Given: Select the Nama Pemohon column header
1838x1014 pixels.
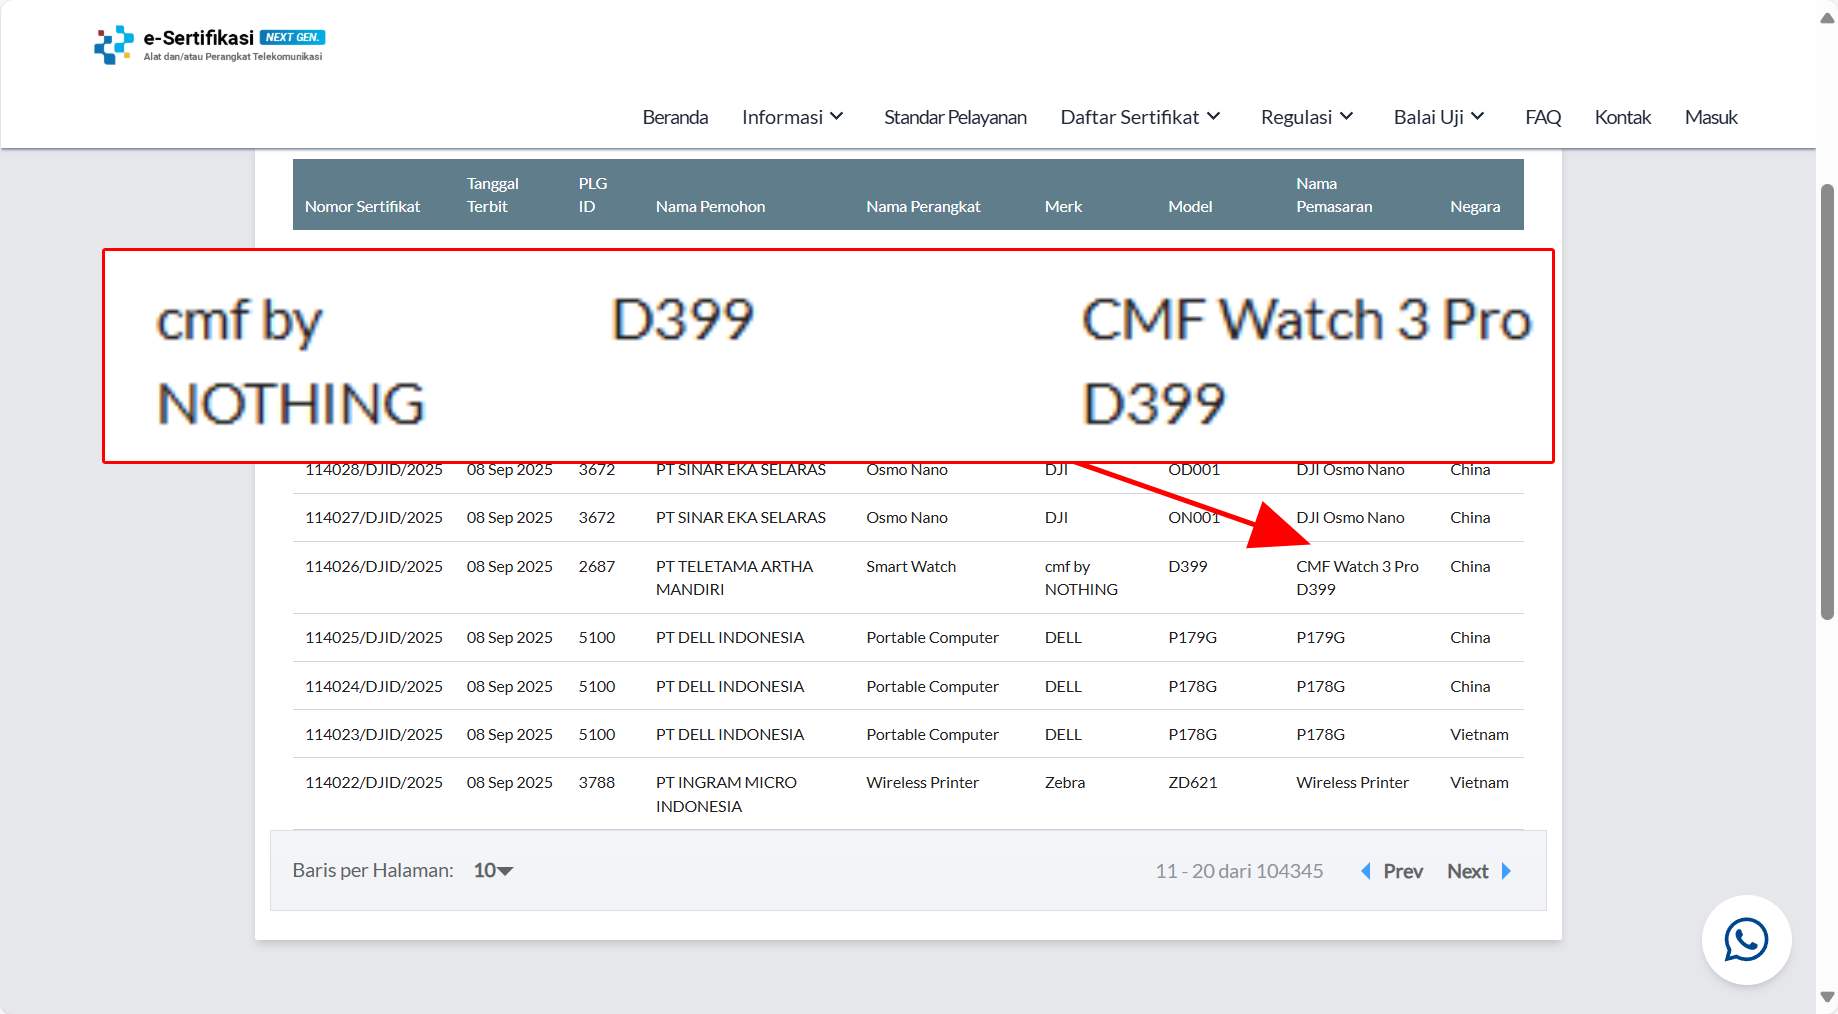Looking at the screenshot, I should pyautogui.click(x=710, y=206).
